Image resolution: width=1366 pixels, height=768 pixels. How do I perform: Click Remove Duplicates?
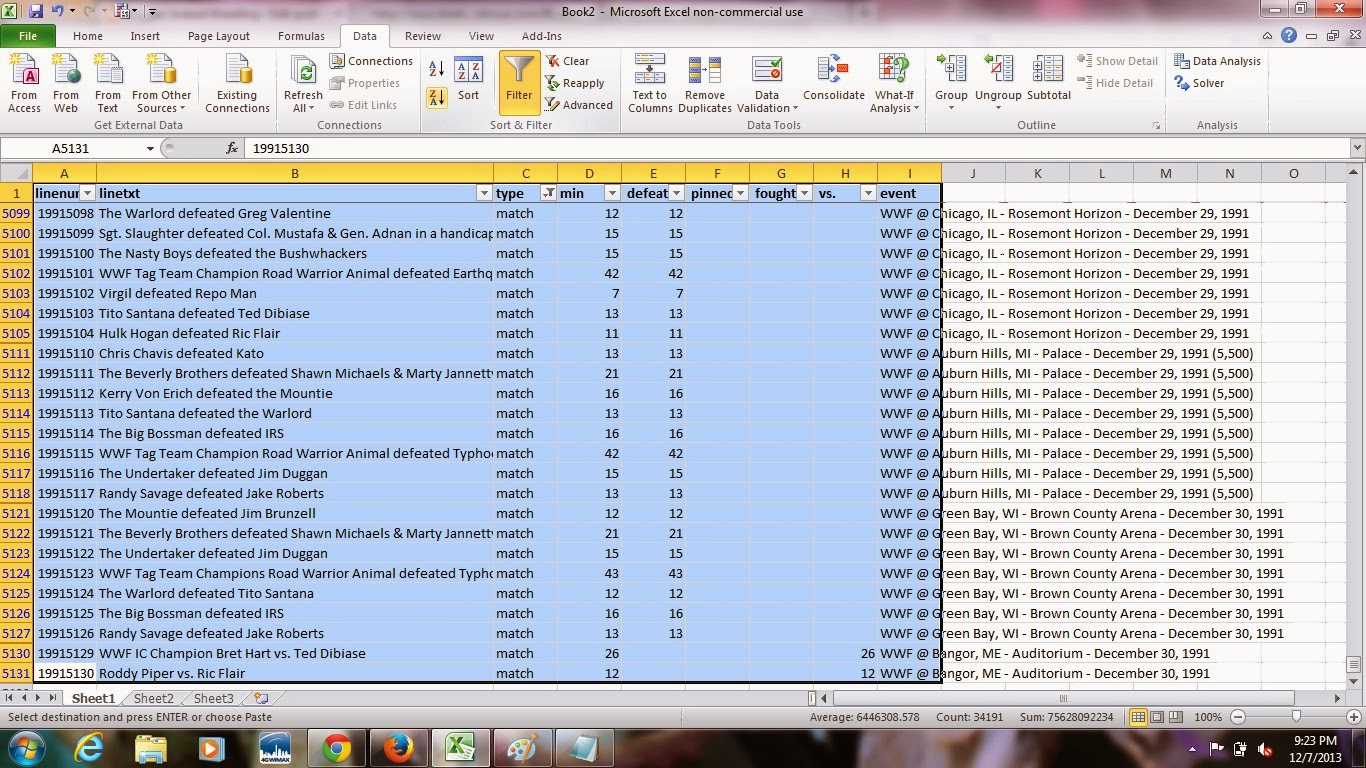point(705,84)
